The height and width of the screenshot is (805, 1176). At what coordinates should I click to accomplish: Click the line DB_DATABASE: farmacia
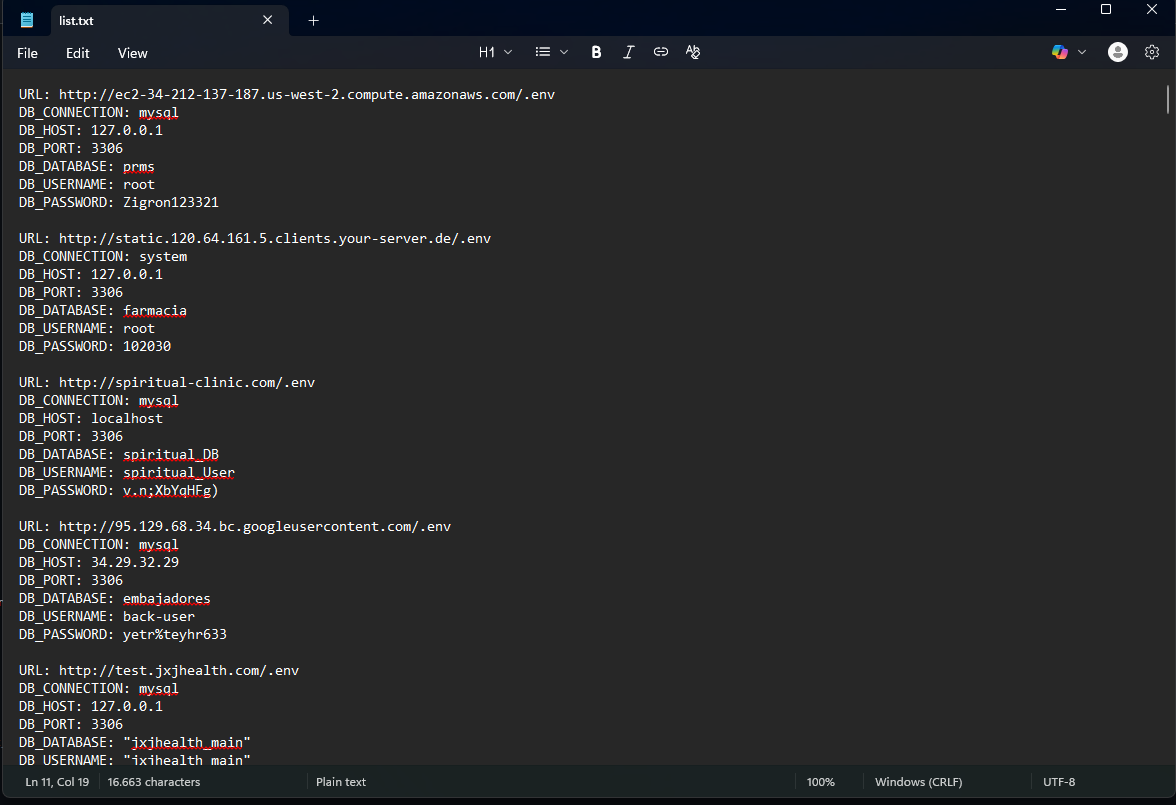pyautogui.click(x=103, y=311)
